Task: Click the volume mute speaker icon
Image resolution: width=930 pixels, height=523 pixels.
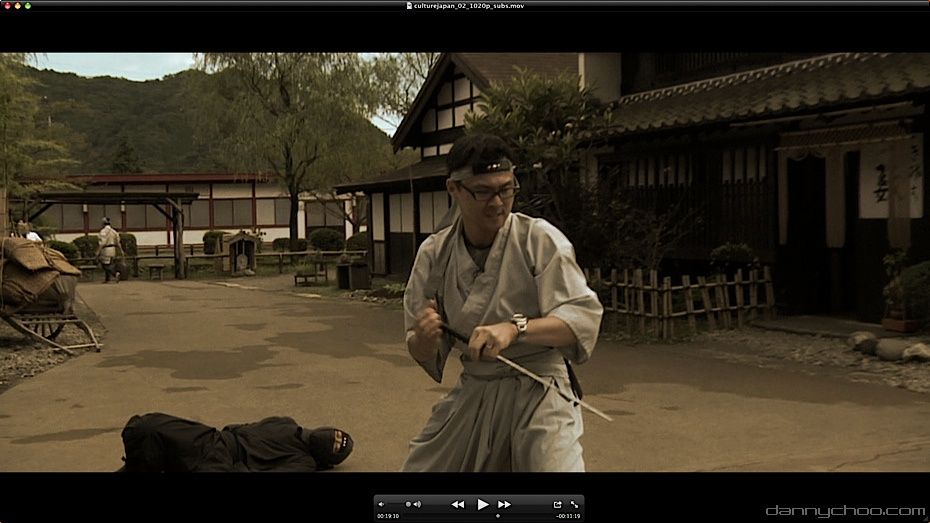Action: coord(381,504)
